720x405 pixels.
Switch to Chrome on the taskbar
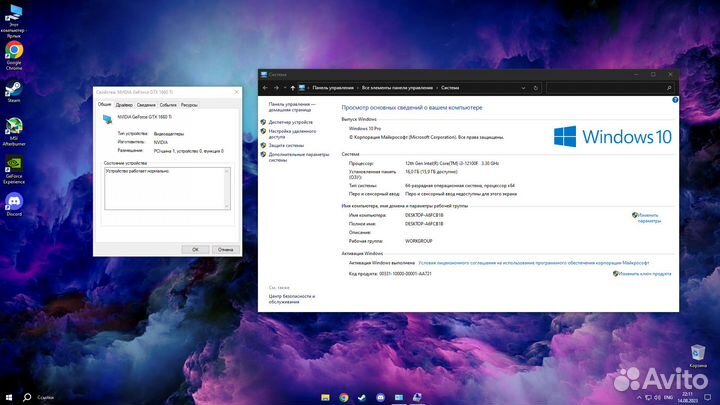343,397
